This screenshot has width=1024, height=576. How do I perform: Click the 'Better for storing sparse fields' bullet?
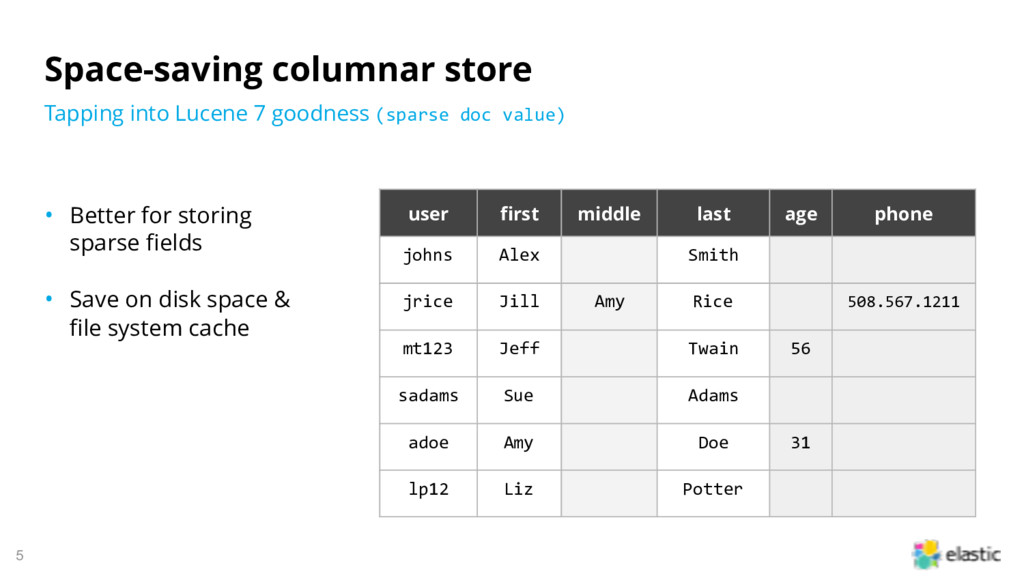(161, 229)
